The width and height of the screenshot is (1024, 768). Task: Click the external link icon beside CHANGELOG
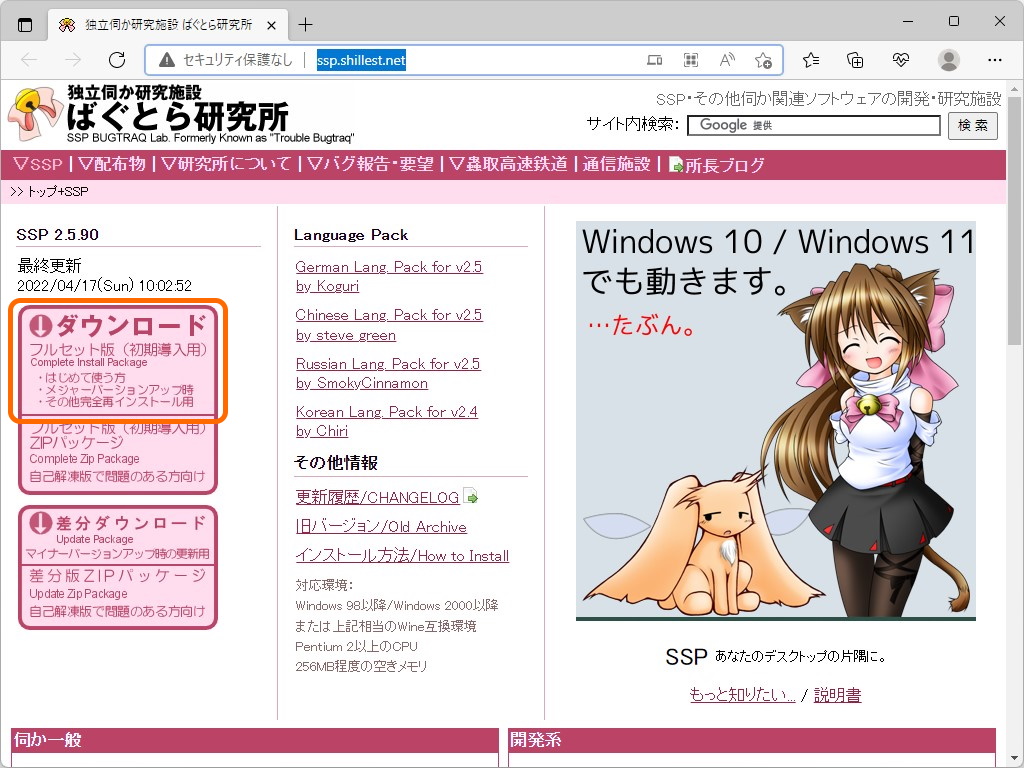coord(470,496)
